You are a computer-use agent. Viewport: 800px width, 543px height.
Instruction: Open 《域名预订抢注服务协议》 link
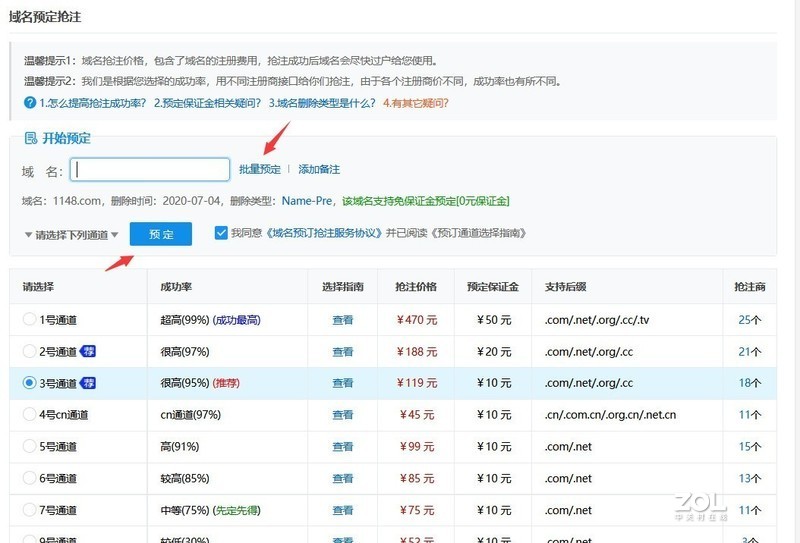[323, 233]
